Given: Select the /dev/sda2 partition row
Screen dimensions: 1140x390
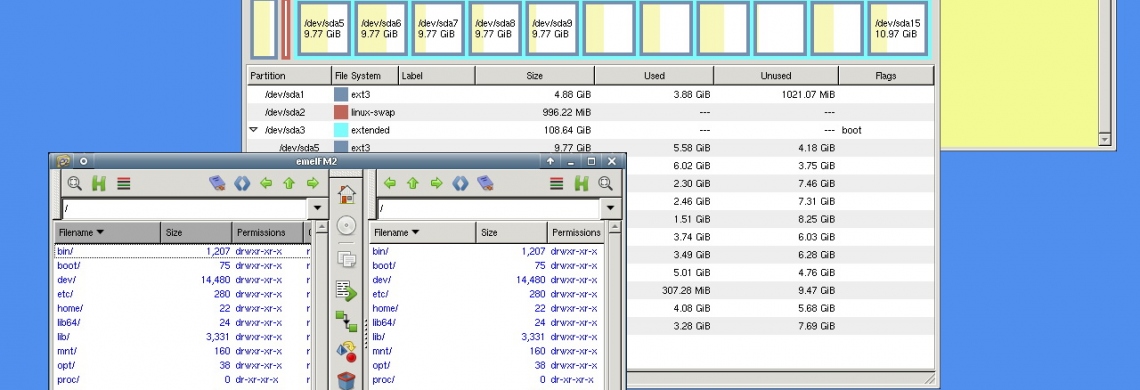Looking at the screenshot, I should tap(590, 113).
